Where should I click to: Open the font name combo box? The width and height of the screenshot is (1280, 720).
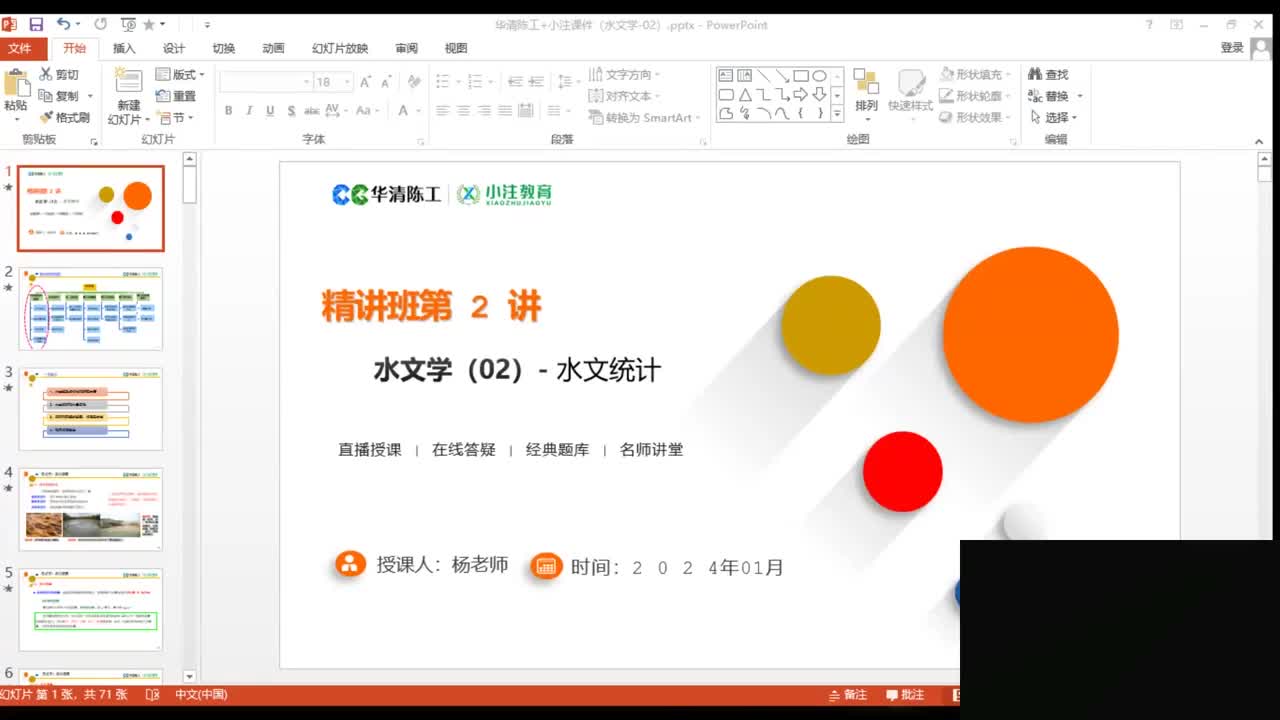(x=266, y=82)
